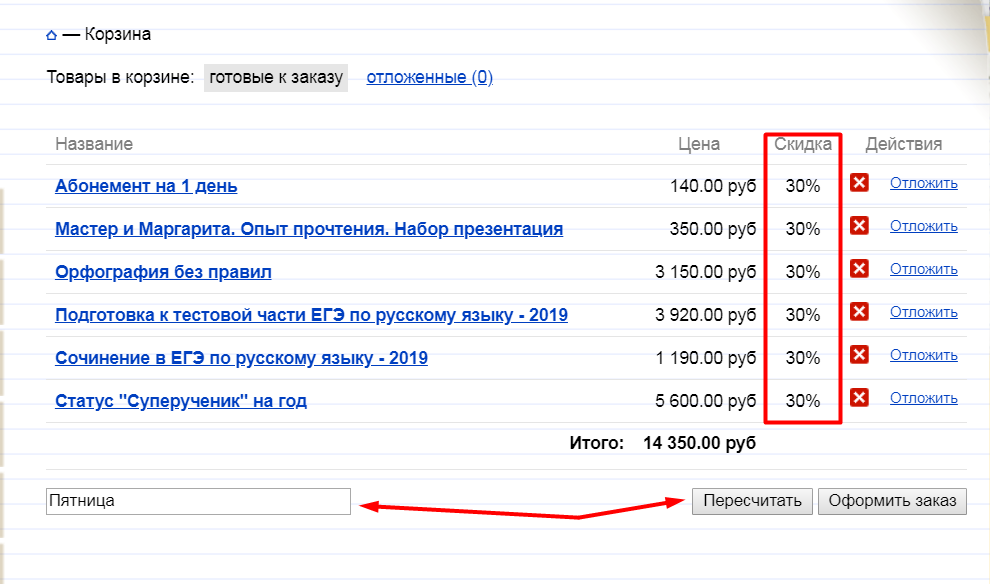Open 'Сочинение в ЕГЭ по русскому языку' link
990x584 pixels.
point(241,358)
